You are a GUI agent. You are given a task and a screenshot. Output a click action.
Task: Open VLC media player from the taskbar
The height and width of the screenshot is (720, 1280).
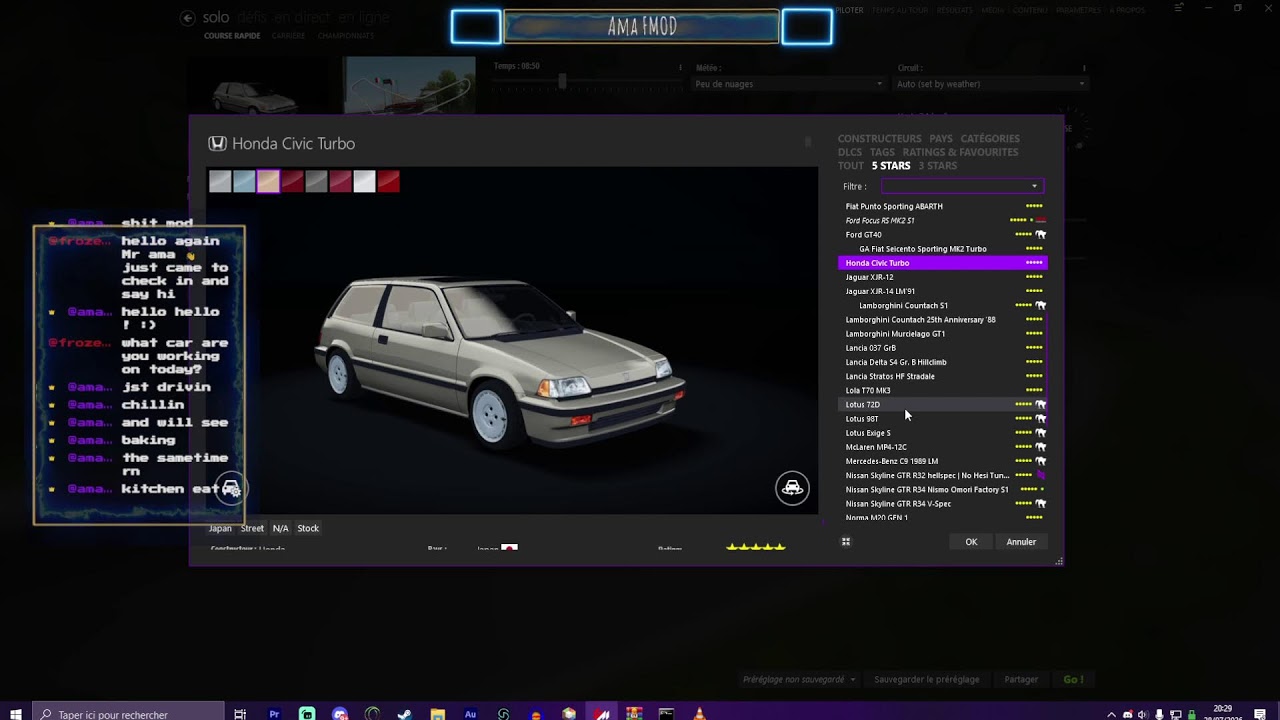click(x=699, y=714)
